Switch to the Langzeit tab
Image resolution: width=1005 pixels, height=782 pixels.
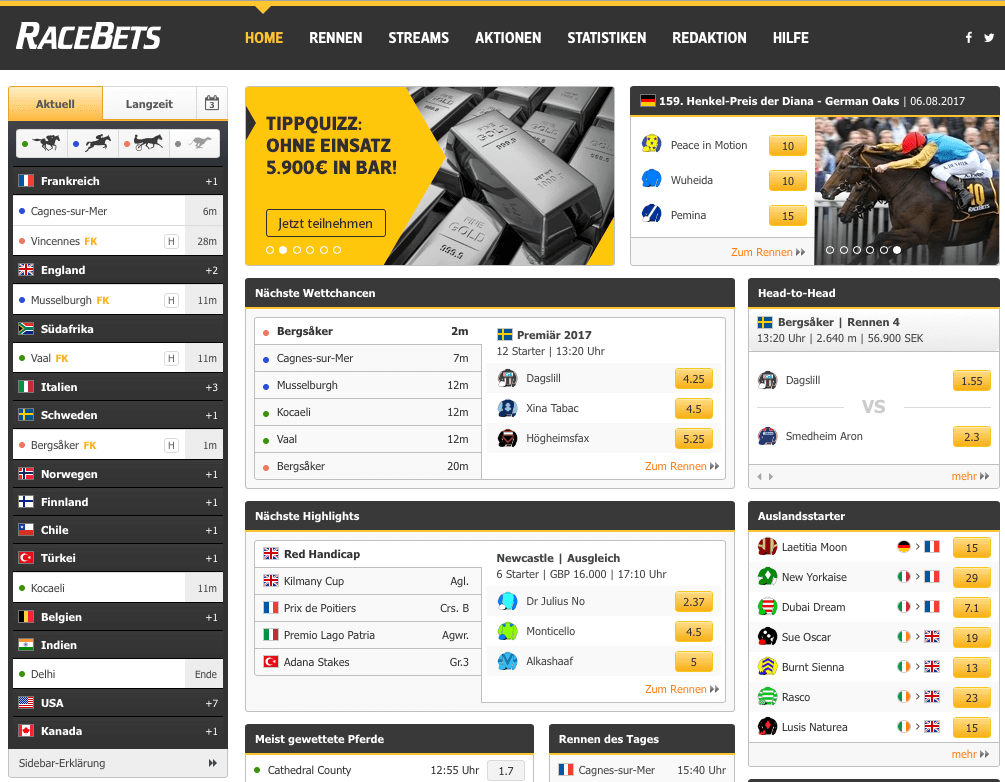click(149, 104)
